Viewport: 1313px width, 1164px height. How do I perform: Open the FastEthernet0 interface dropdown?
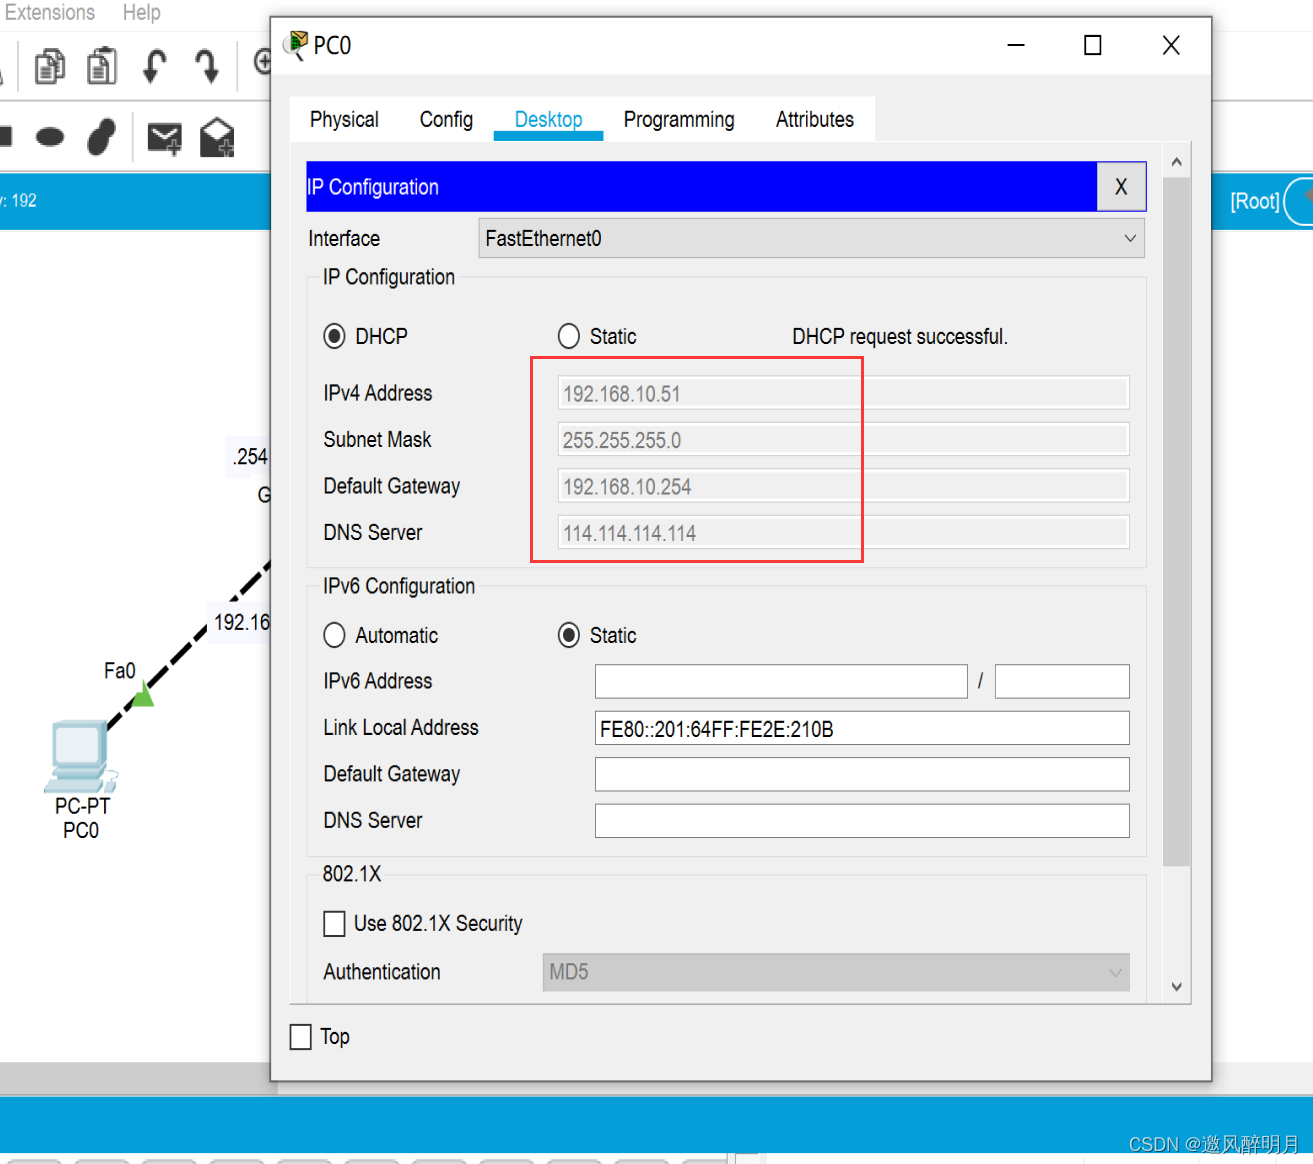point(811,239)
